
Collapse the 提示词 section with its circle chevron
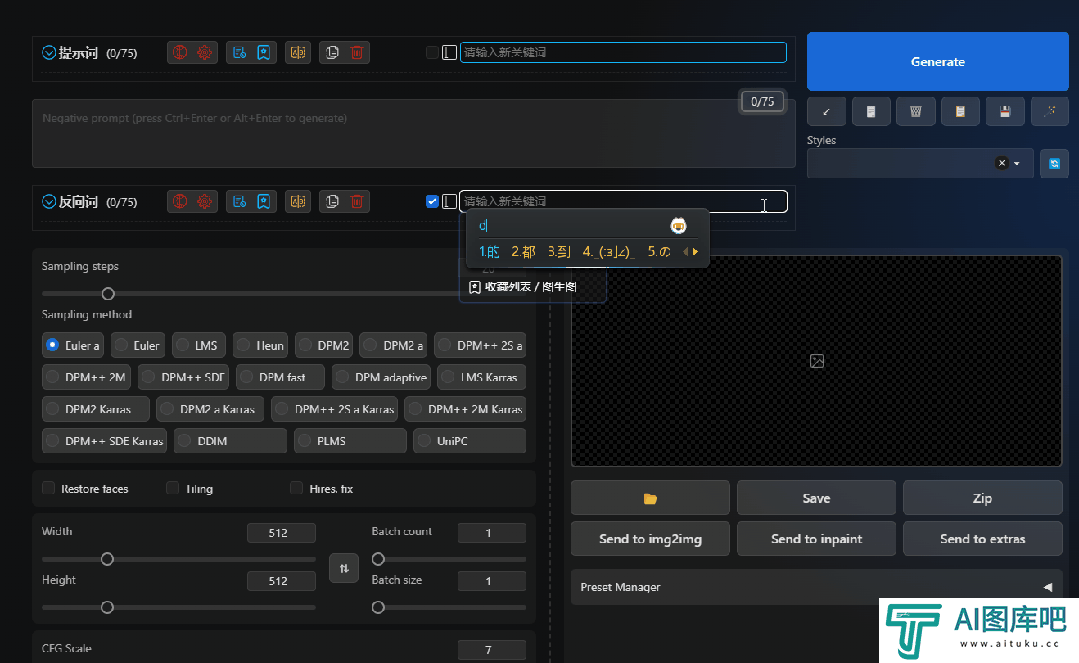tap(49, 52)
